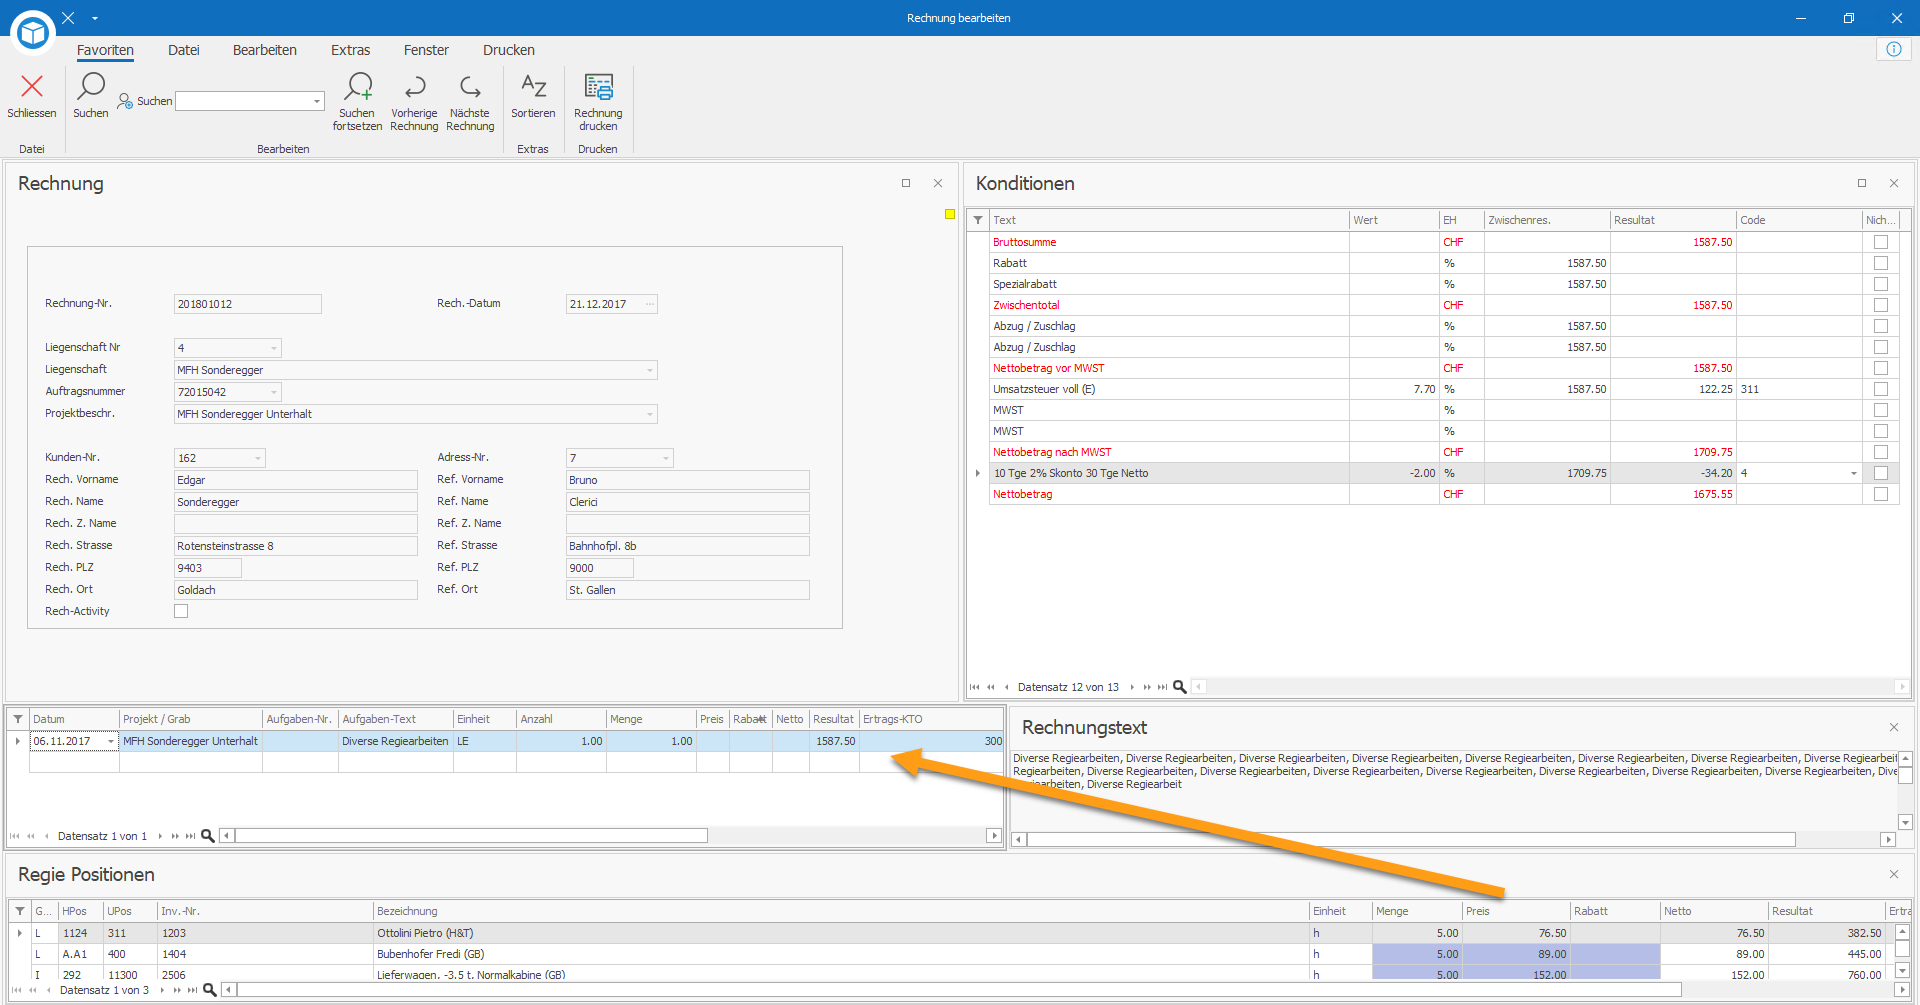Click the yellow status indicator square
Screen dimensions: 1920x1005
(950, 214)
